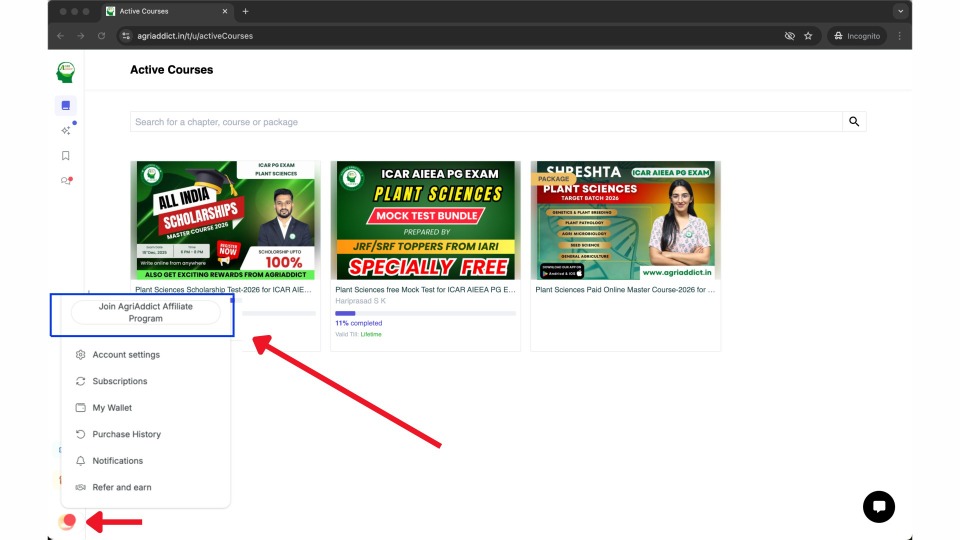Viewport: 960px width, 540px height.
Task: Bookmark this page with the star icon
Action: (808, 36)
